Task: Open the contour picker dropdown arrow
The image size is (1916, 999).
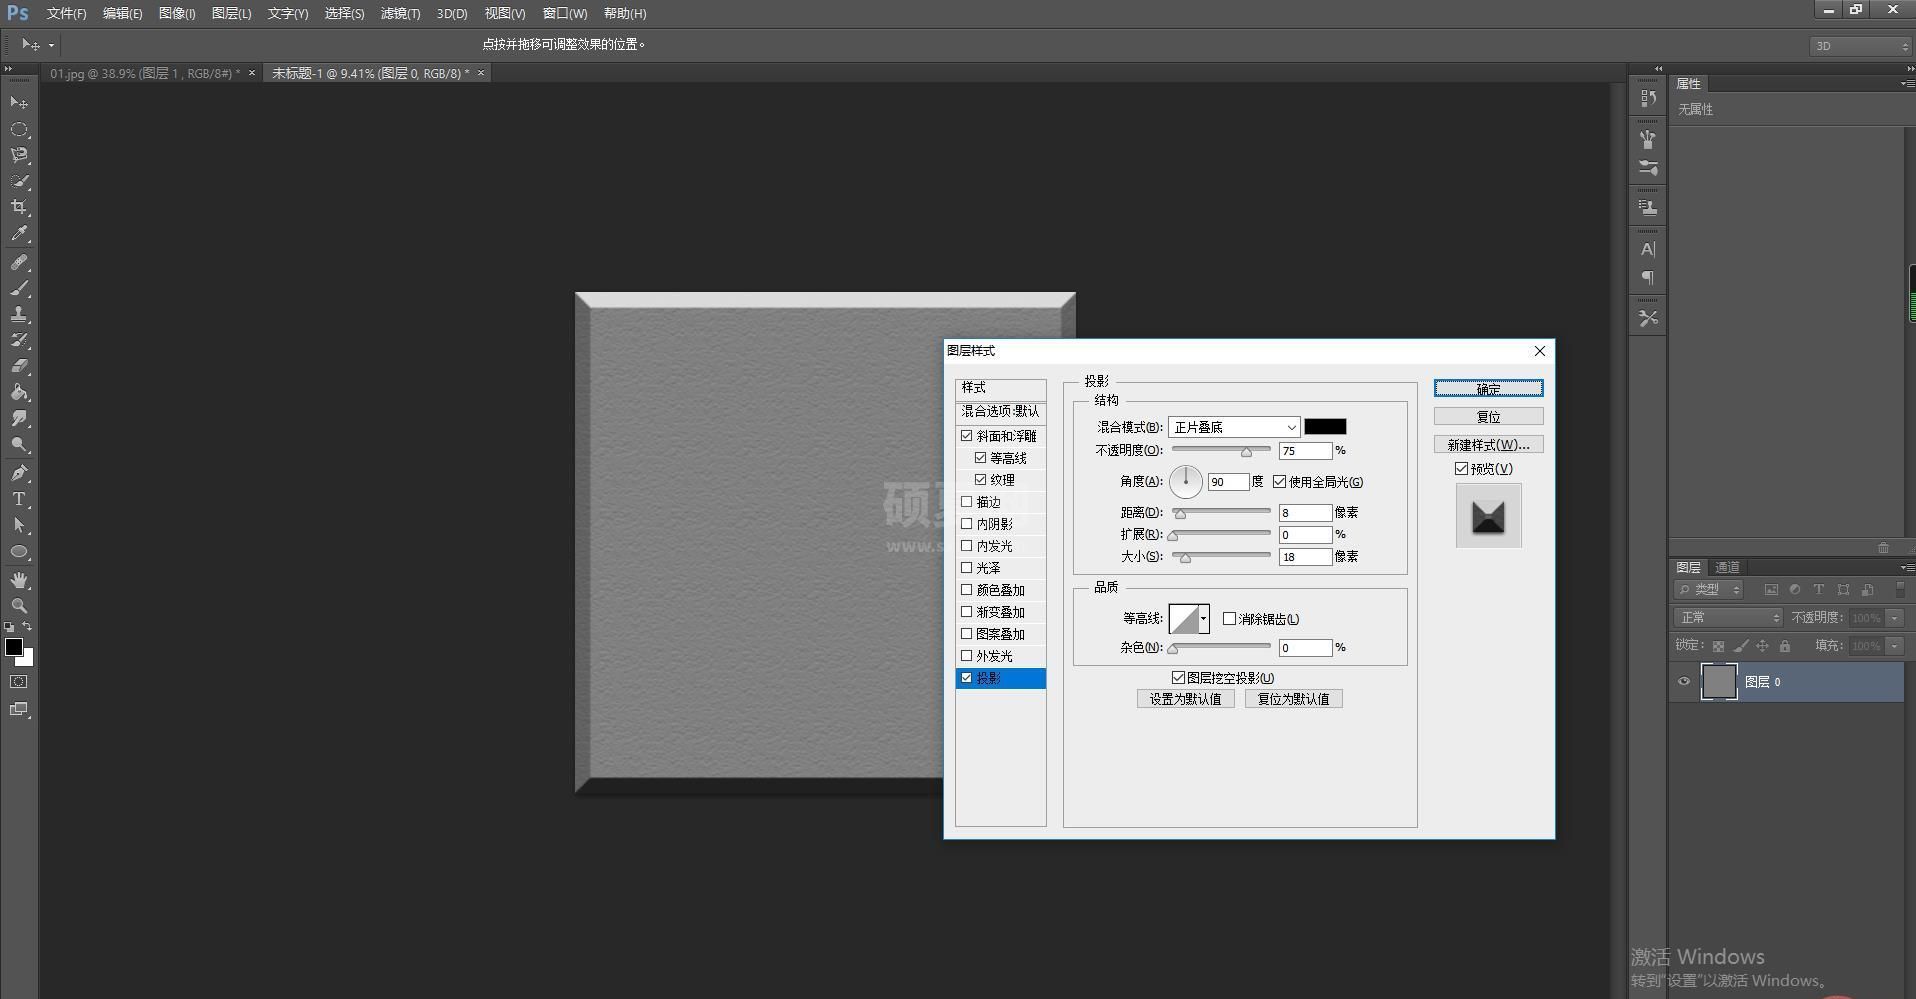Action: [1203, 619]
